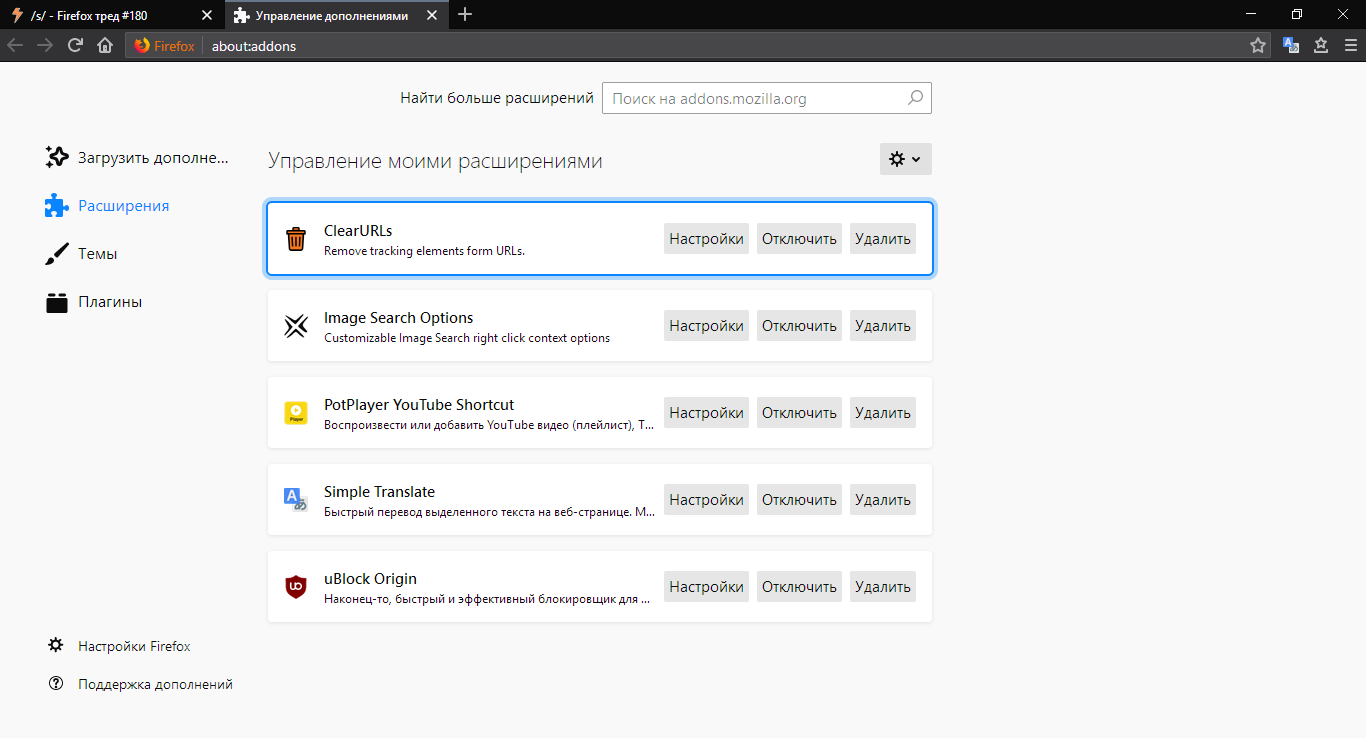Screen dimensions: 1366x738
Task: Disable uBlock Origin extension
Action: [799, 587]
